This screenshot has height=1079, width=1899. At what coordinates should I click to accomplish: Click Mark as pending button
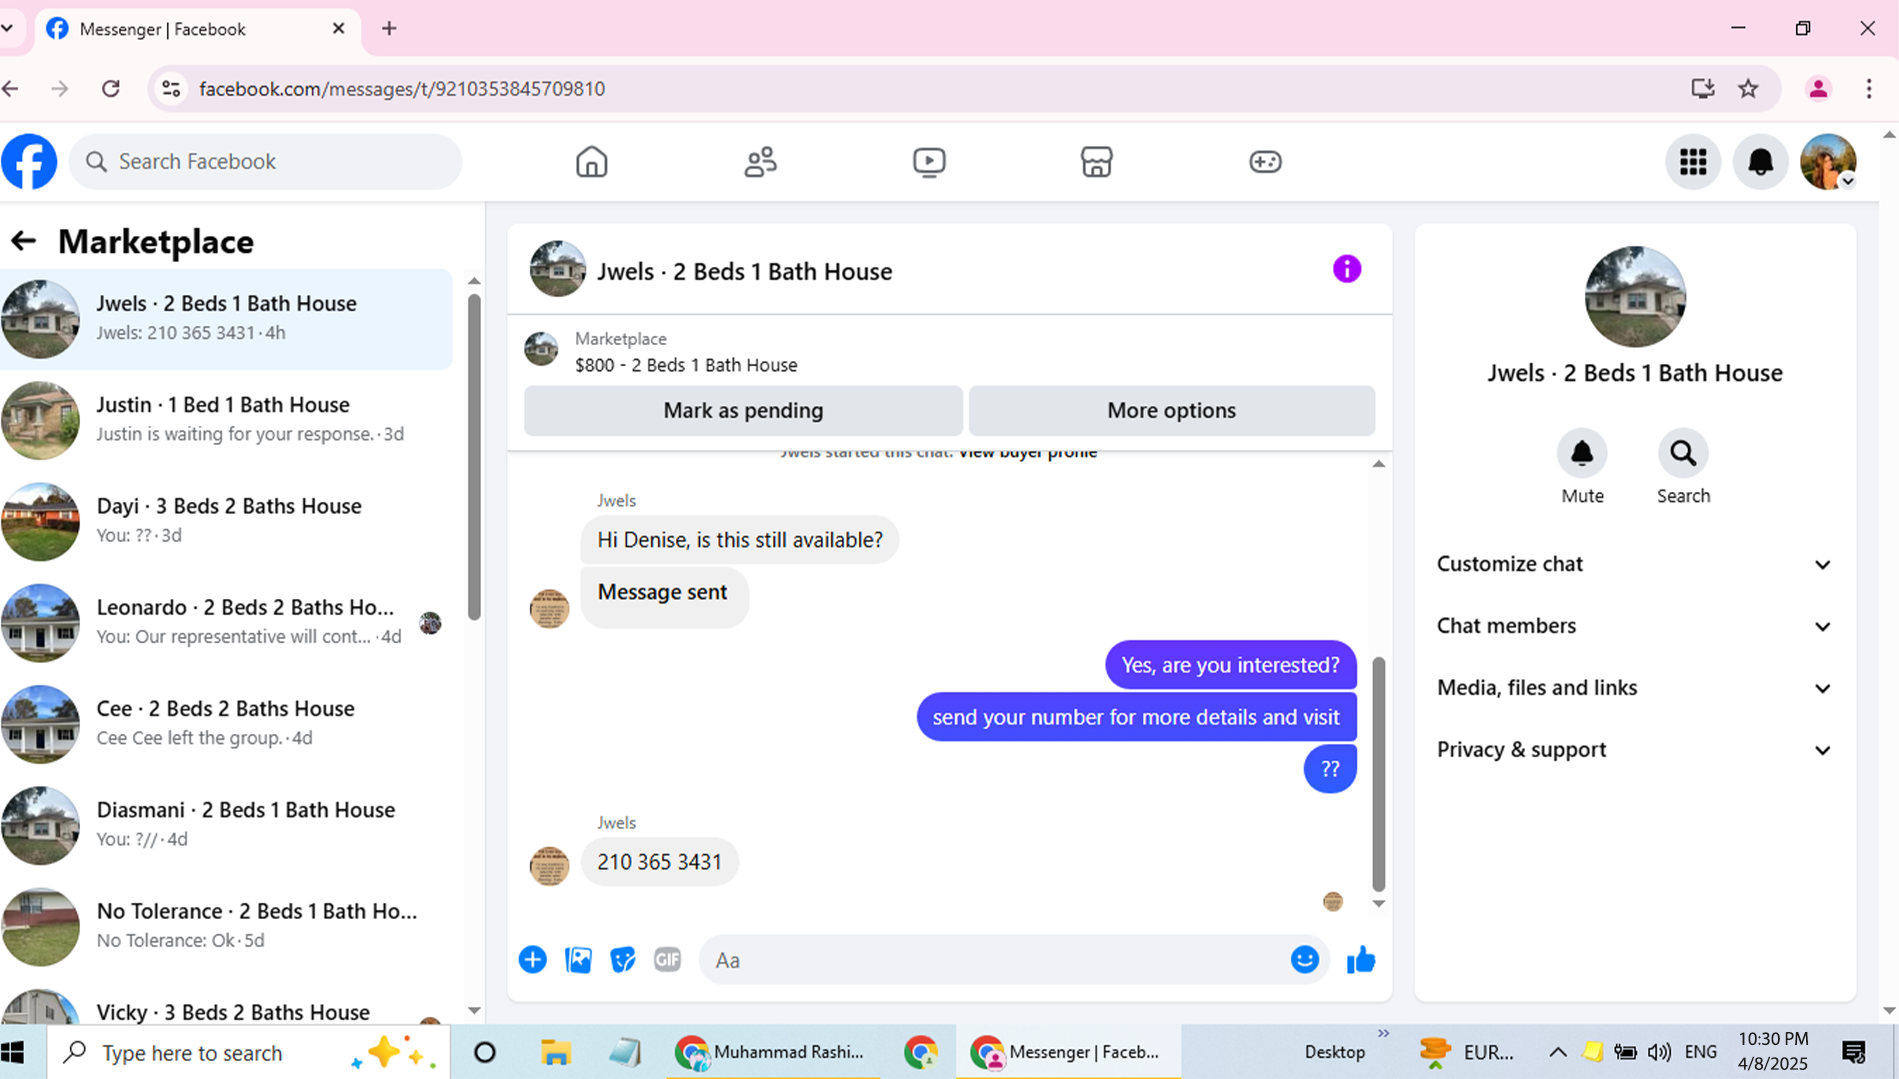[743, 411]
